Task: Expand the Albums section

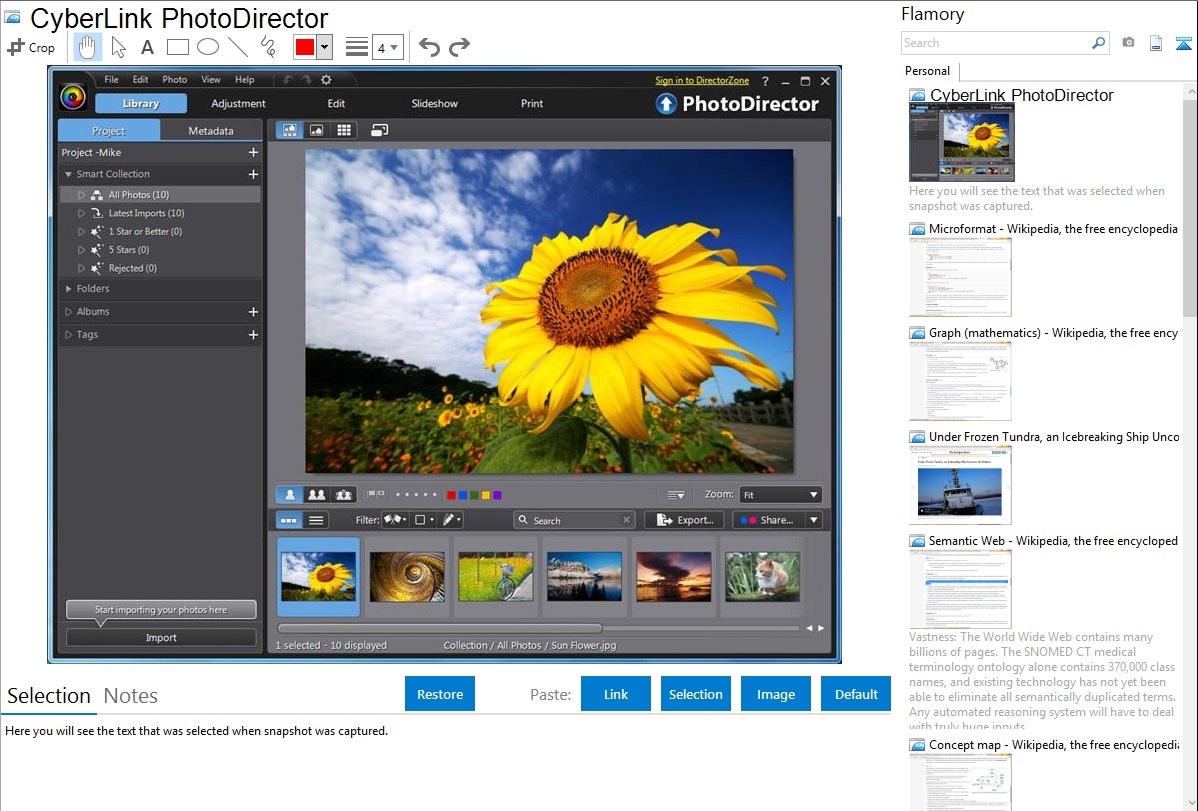Action: pos(68,312)
